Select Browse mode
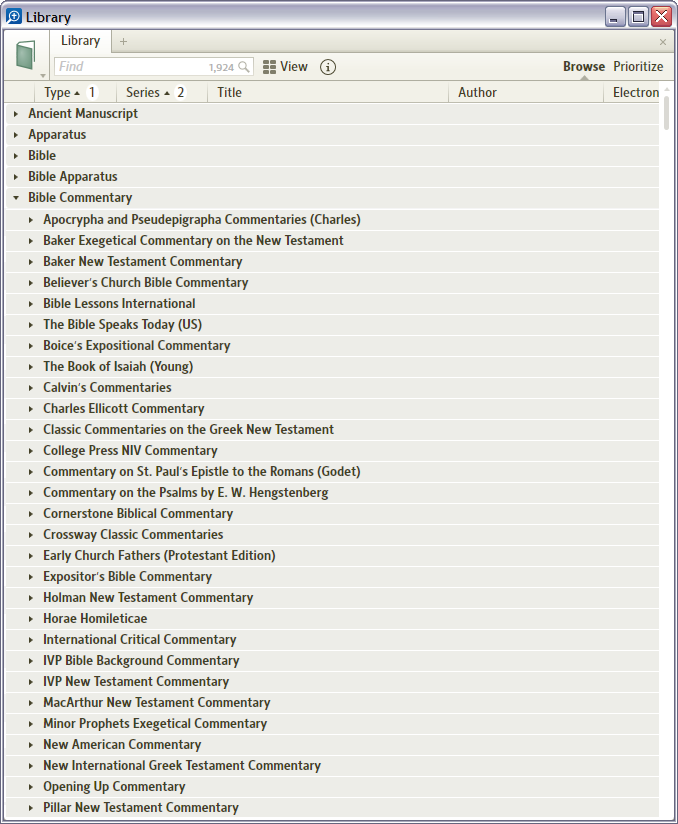Image resolution: width=678 pixels, height=824 pixels. [584, 67]
